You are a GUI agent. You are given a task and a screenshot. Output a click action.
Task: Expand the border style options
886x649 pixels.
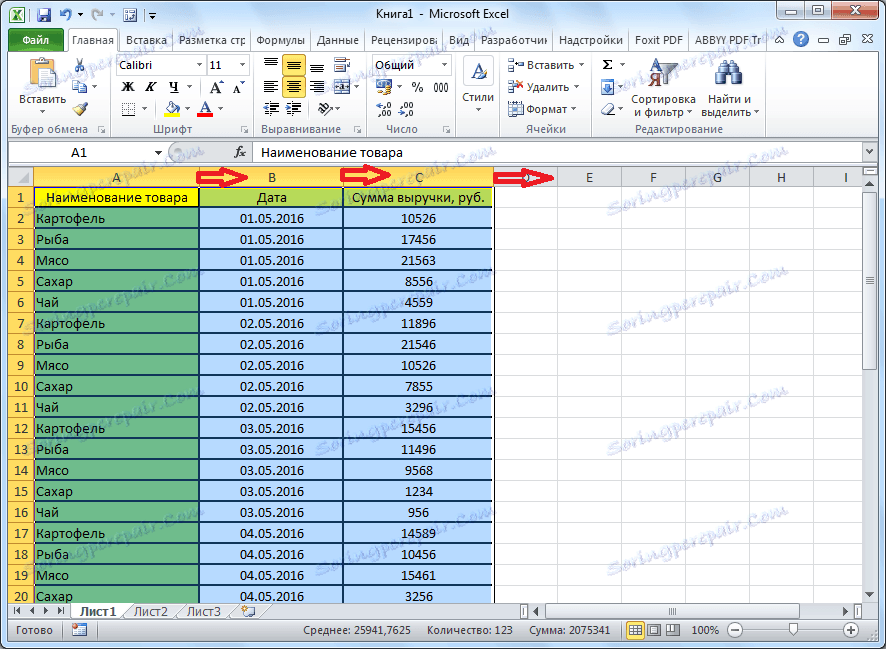(x=143, y=109)
